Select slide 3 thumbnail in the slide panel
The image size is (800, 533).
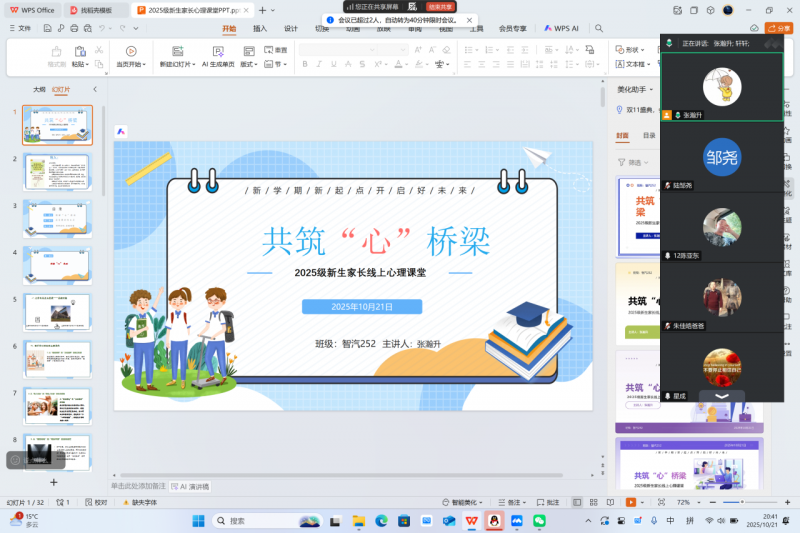57,218
